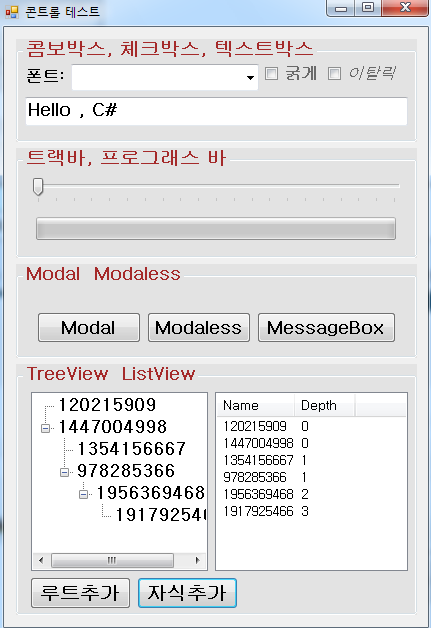Image resolution: width=431 pixels, height=628 pixels.
Task: Open the 폰트 combo box dropdown
Action: 250,77
